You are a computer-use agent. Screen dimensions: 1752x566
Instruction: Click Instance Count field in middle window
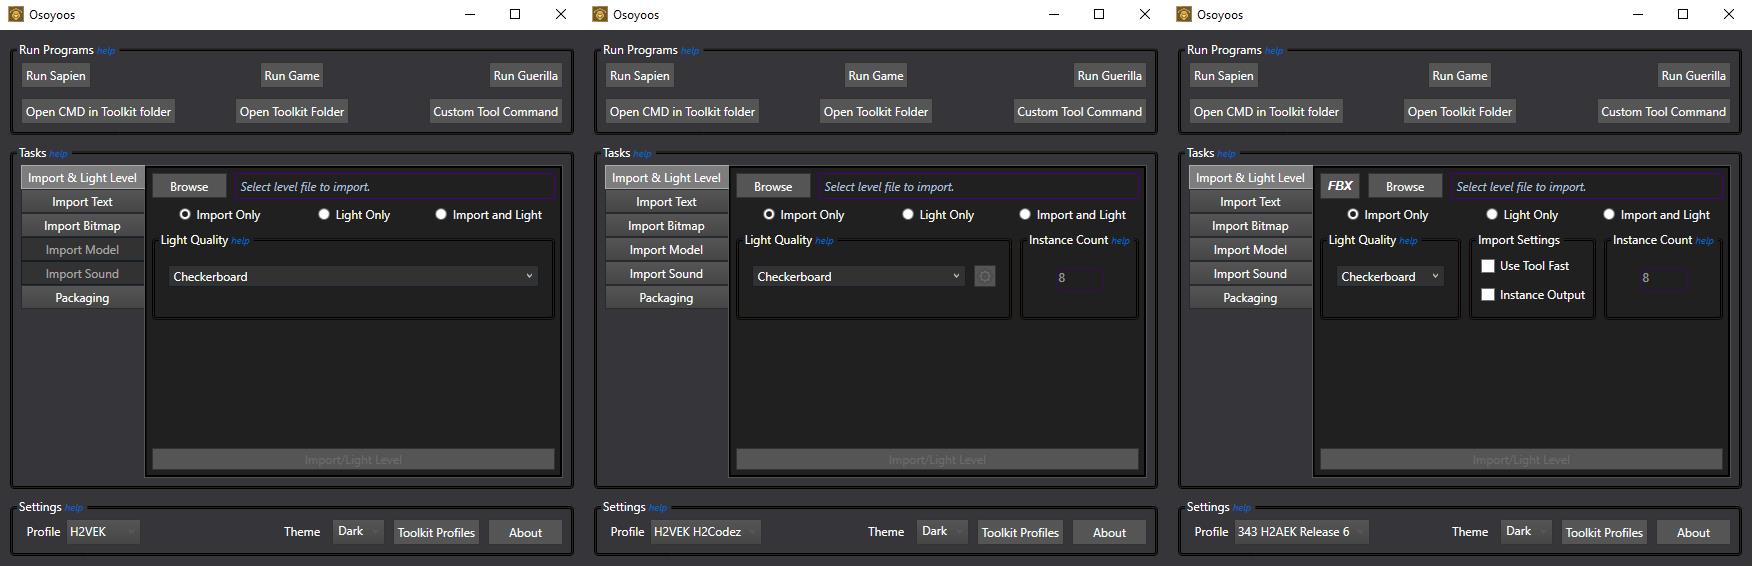[x=1078, y=278]
